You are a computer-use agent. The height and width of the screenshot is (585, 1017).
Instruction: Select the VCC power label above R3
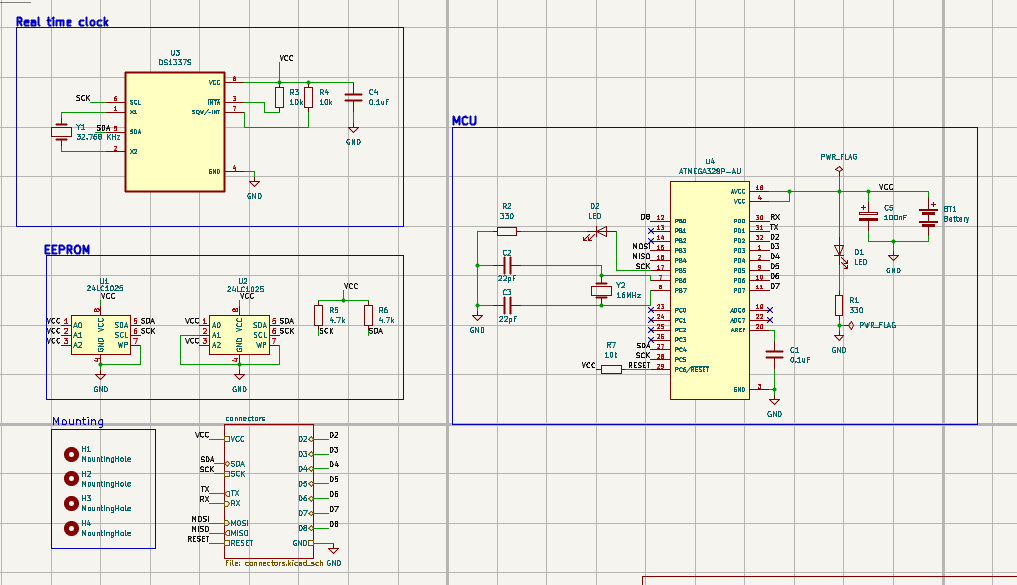(x=286, y=58)
